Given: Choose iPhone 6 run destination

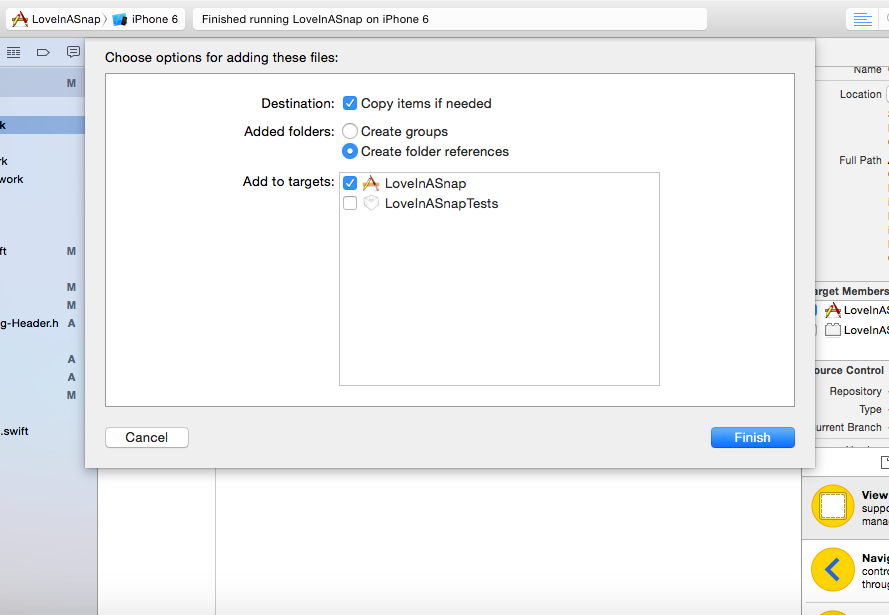Looking at the screenshot, I should pyautogui.click(x=155, y=19).
